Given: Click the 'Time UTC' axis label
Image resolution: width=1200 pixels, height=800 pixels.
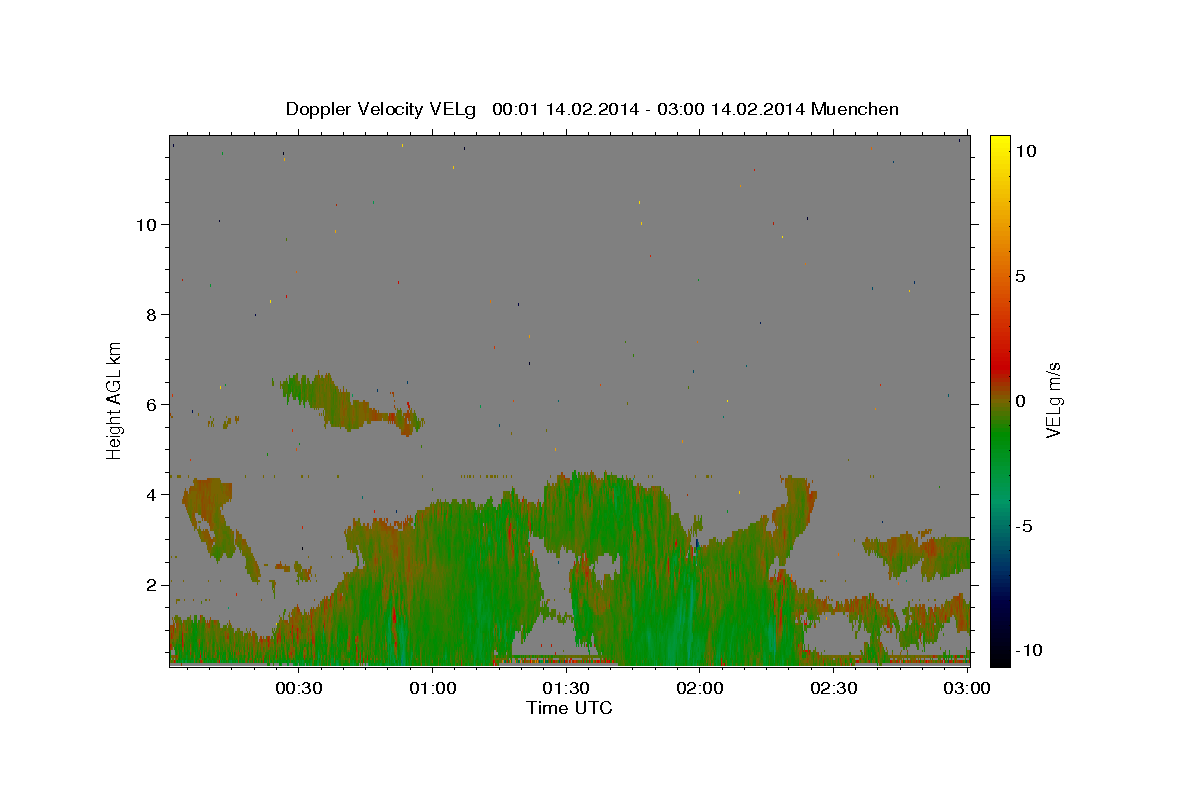Looking at the screenshot, I should pos(569,708).
